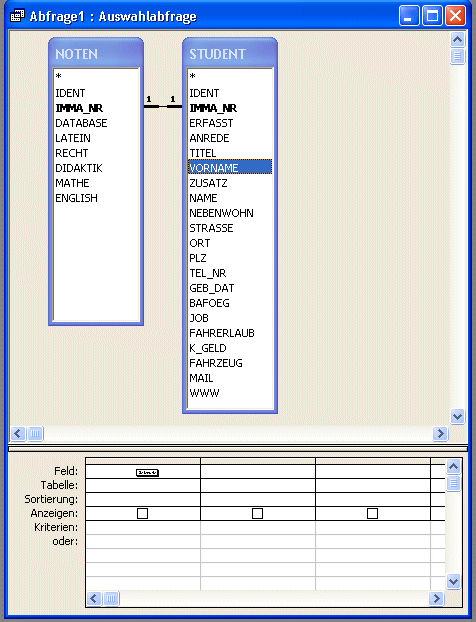Toggle Anzeigen checkbox in second column

point(257,513)
